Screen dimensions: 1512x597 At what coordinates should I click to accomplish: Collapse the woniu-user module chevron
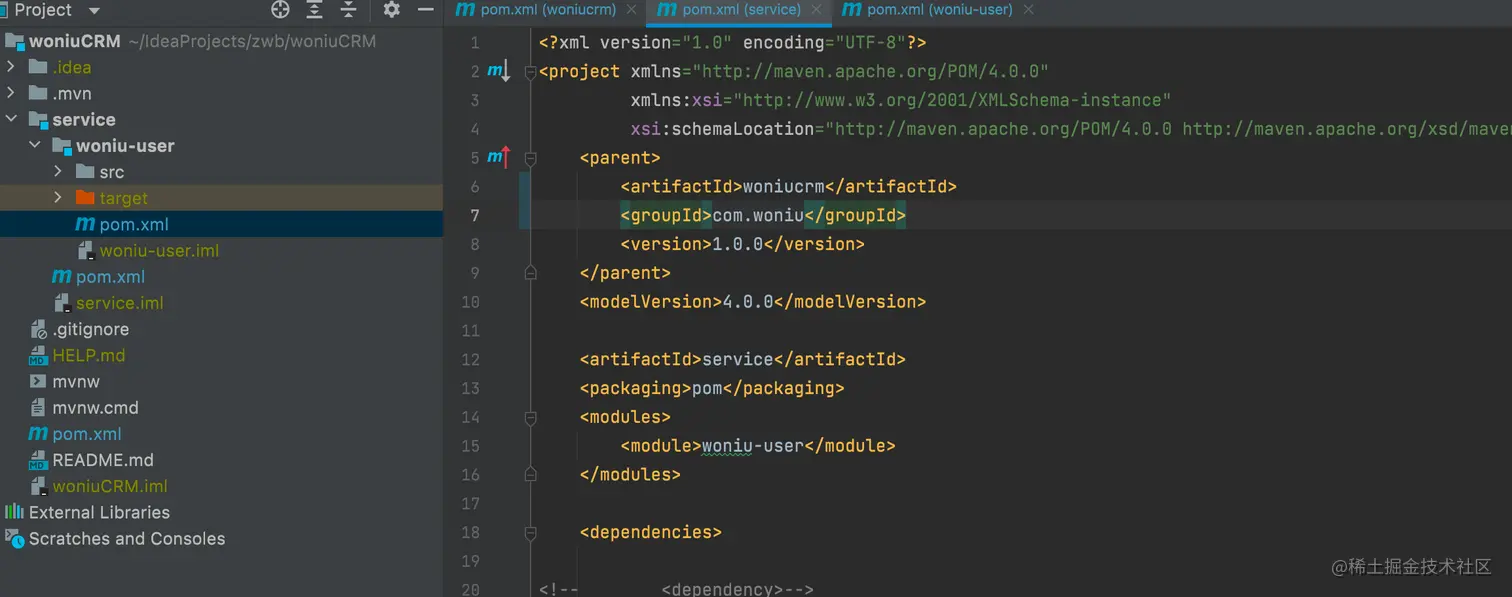click(x=35, y=145)
